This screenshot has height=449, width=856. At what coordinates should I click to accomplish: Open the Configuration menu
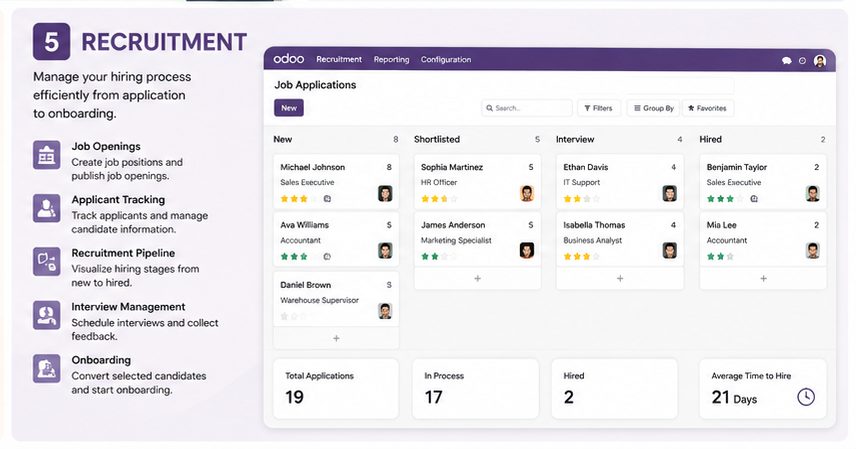tap(445, 60)
